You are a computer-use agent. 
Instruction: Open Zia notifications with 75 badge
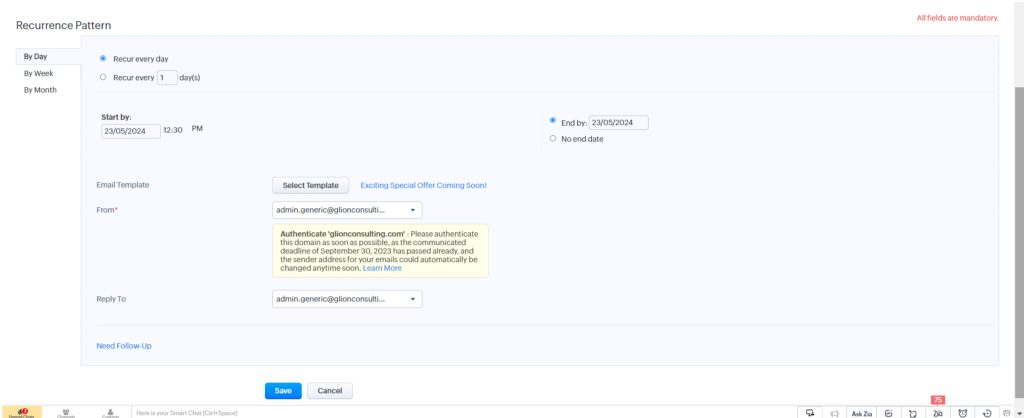[x=938, y=412]
